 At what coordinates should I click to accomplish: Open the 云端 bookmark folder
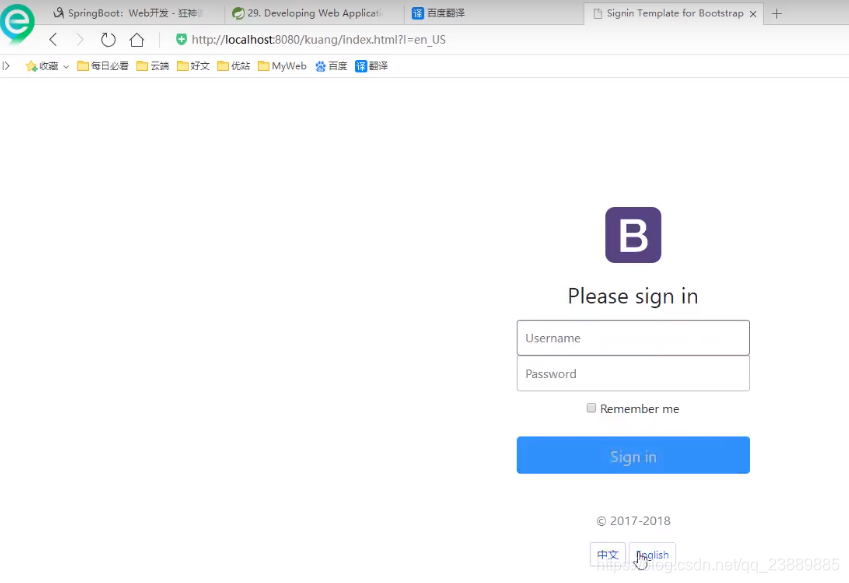pos(153,66)
